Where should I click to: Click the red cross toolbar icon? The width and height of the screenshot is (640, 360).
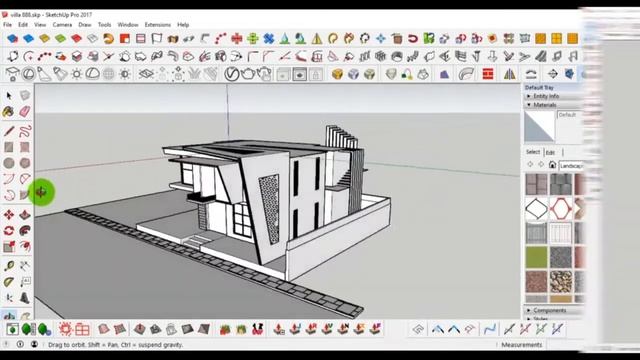[237, 39]
